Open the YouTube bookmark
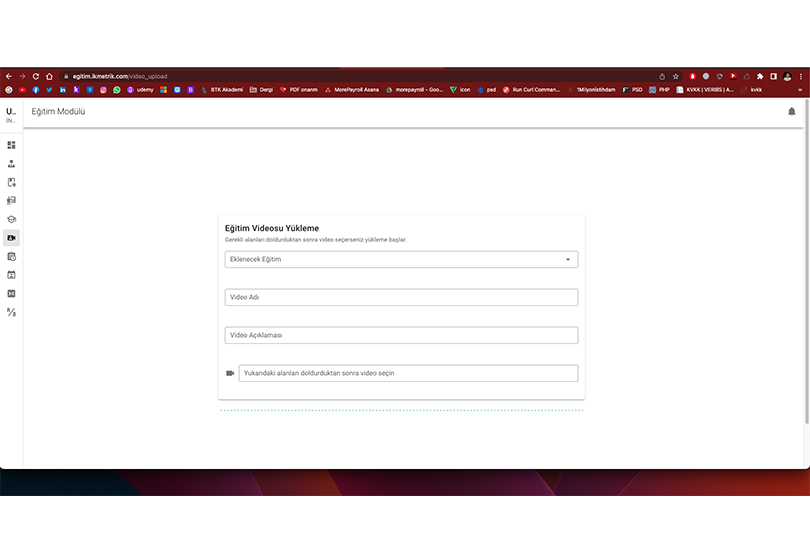810x548 pixels. 22,90
